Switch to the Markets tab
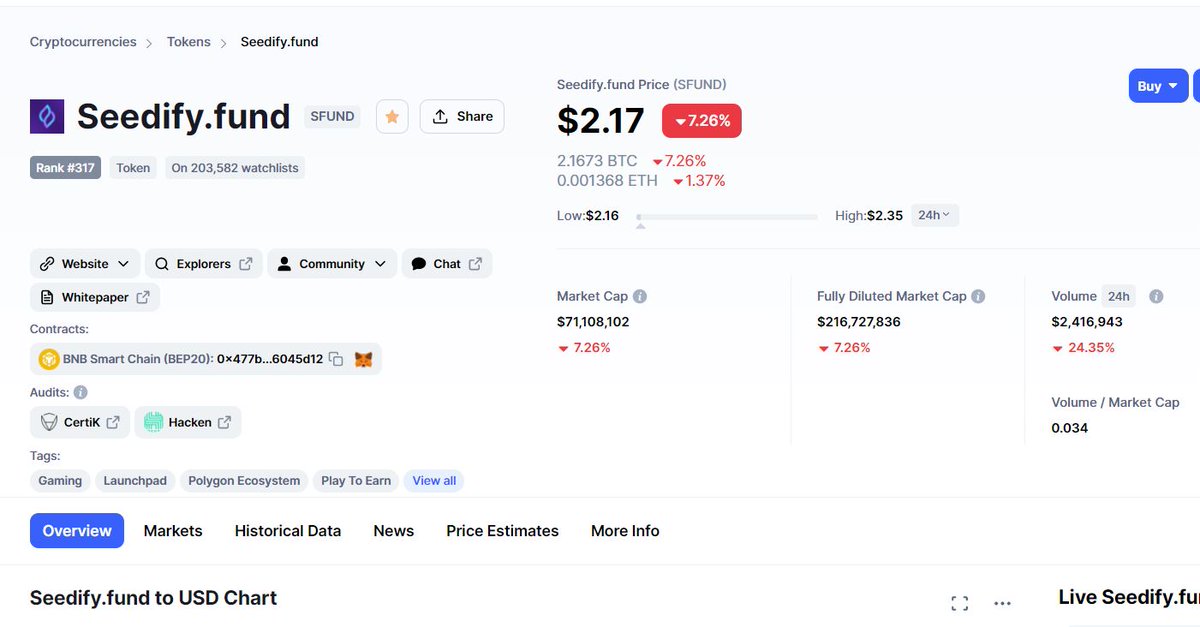This screenshot has width=1200, height=627. (173, 531)
